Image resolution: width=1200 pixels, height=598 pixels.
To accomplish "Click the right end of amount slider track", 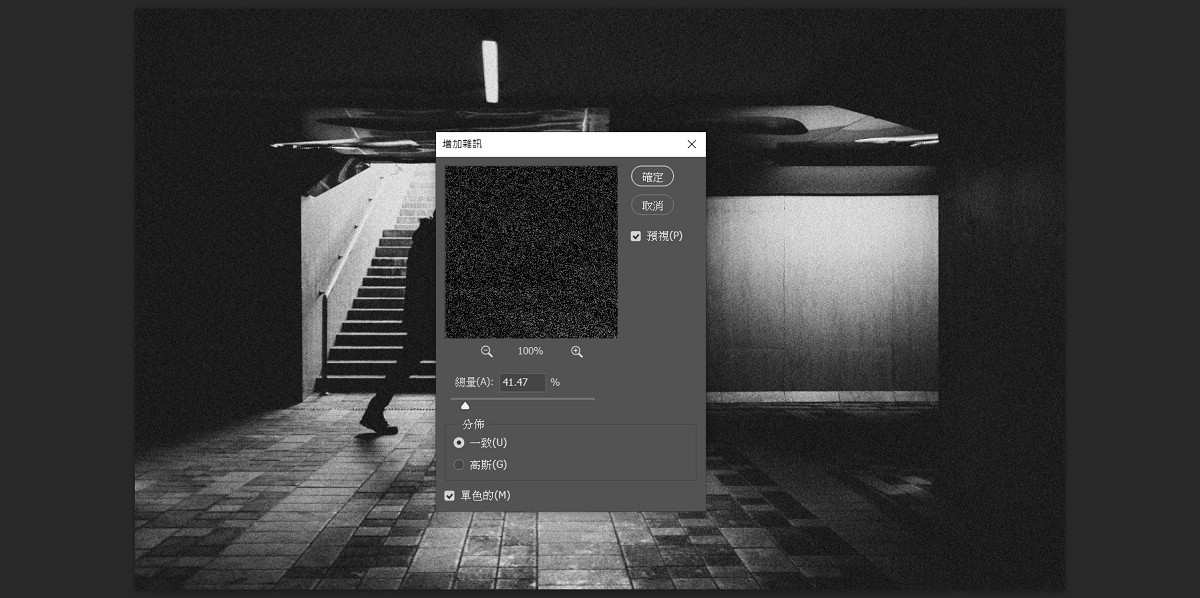I will 593,398.
